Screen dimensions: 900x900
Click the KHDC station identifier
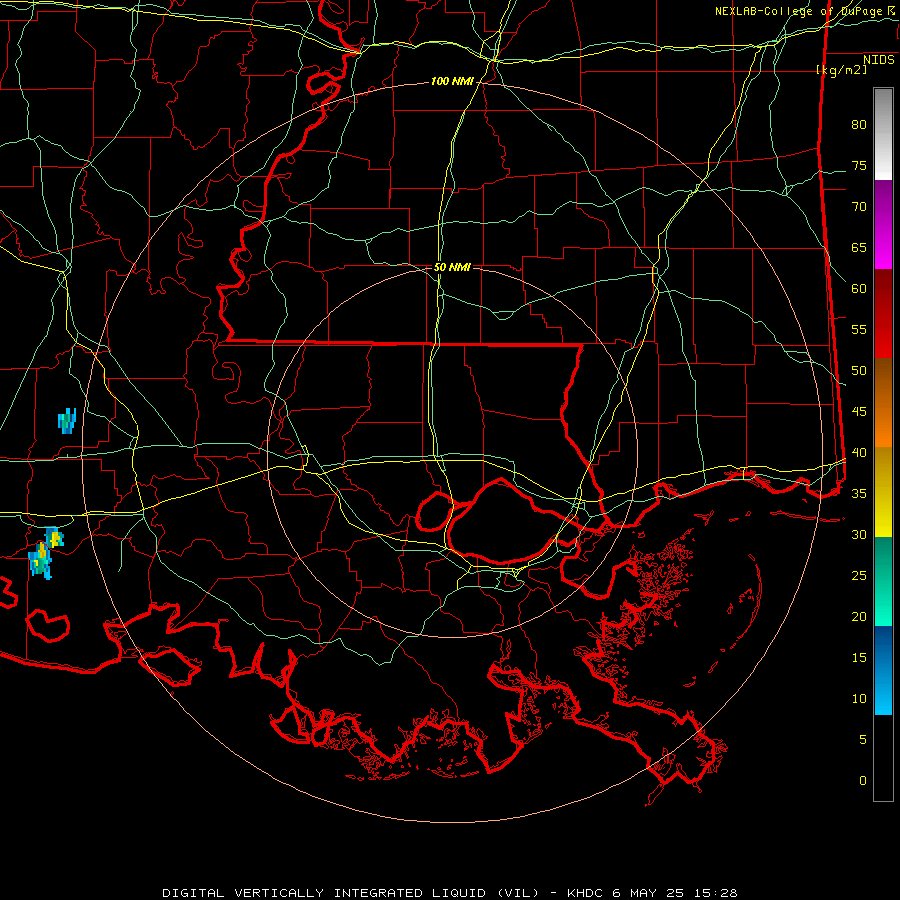(587, 893)
